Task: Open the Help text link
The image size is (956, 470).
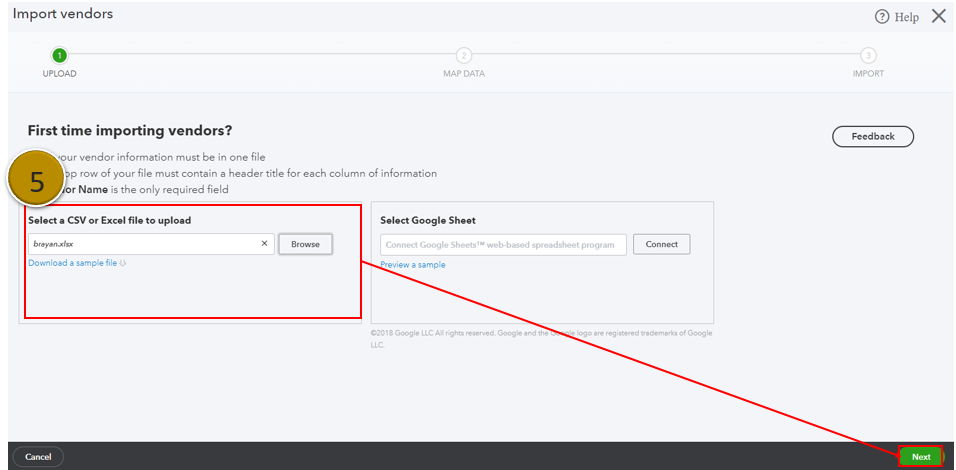Action: [906, 17]
